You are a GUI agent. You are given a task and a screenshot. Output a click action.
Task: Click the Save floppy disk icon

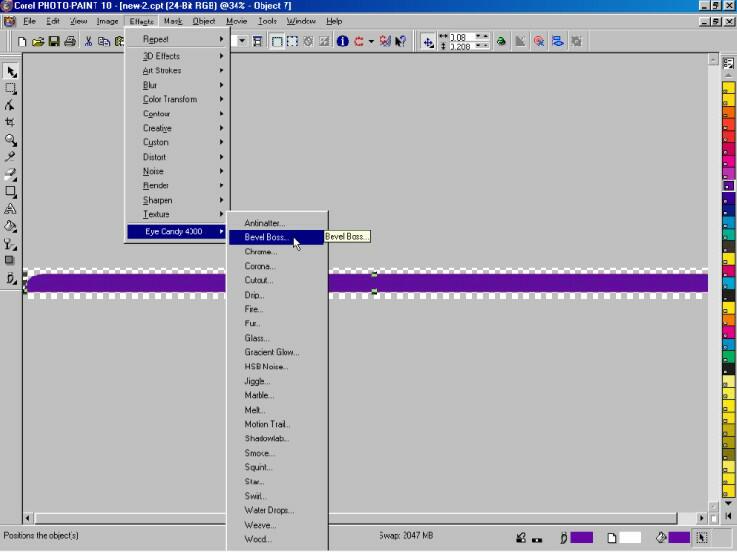(54, 42)
